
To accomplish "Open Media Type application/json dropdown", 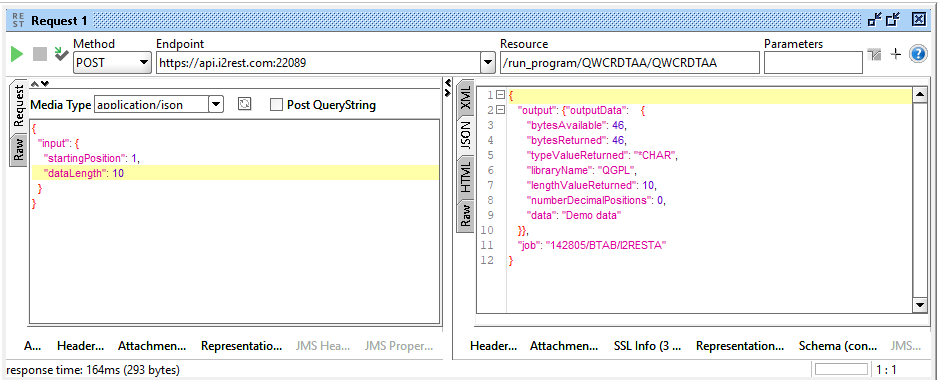I will tap(216, 105).
